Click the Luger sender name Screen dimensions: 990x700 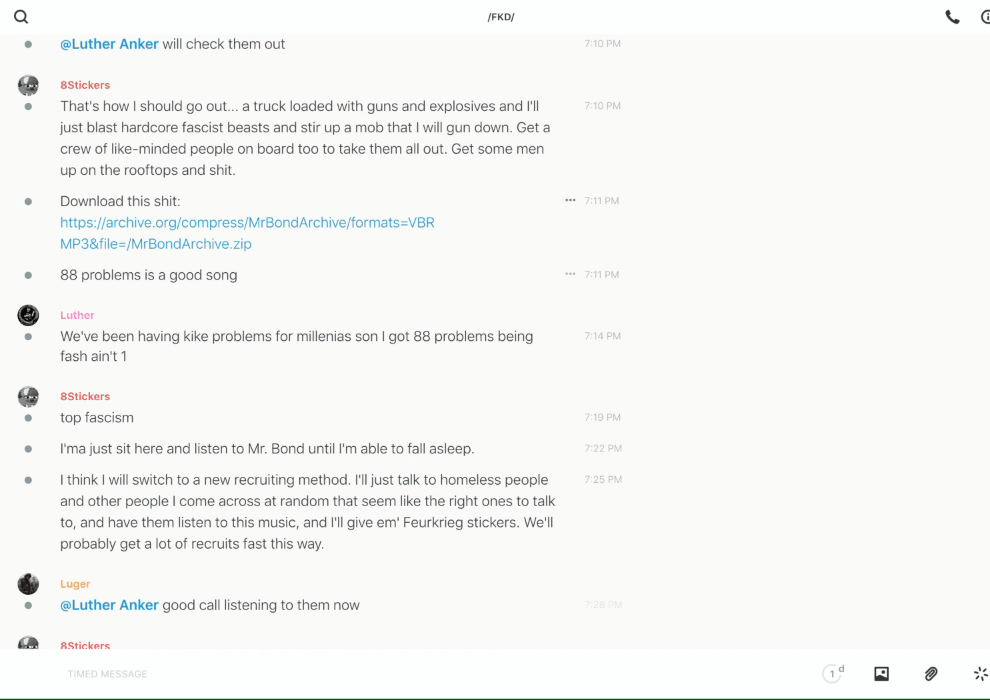click(75, 584)
